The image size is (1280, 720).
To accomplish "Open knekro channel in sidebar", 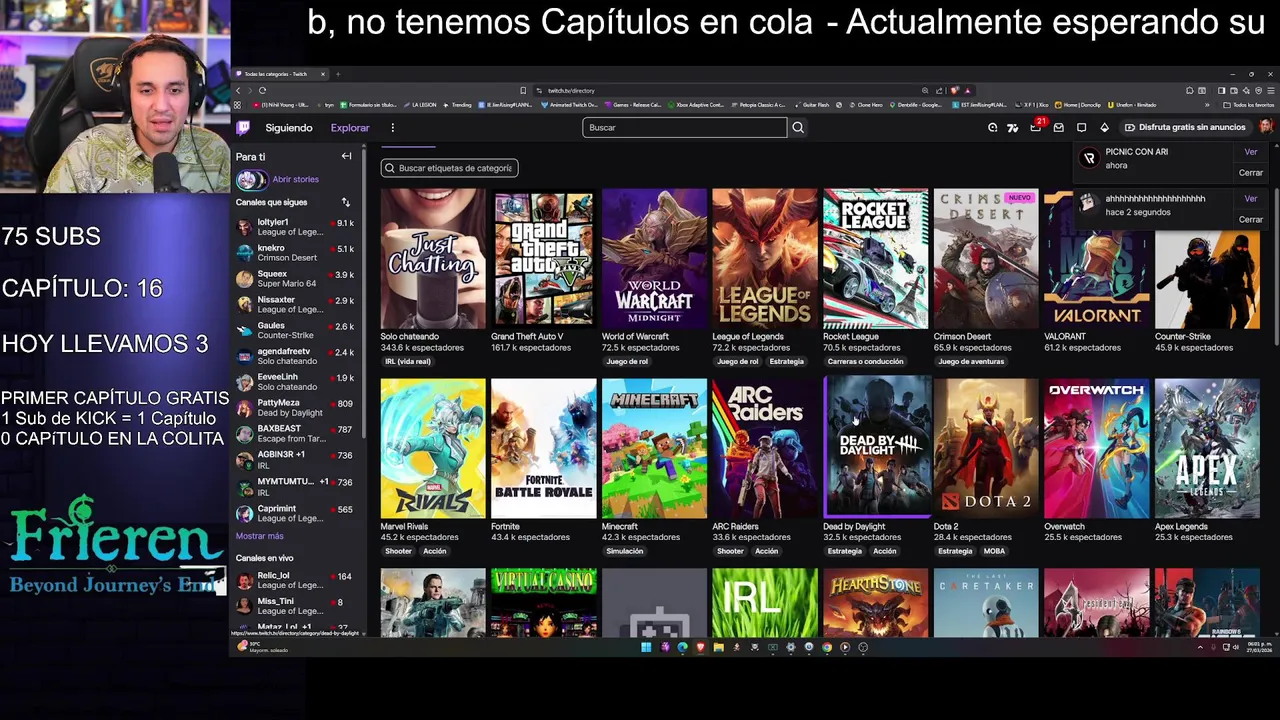I will (x=295, y=253).
